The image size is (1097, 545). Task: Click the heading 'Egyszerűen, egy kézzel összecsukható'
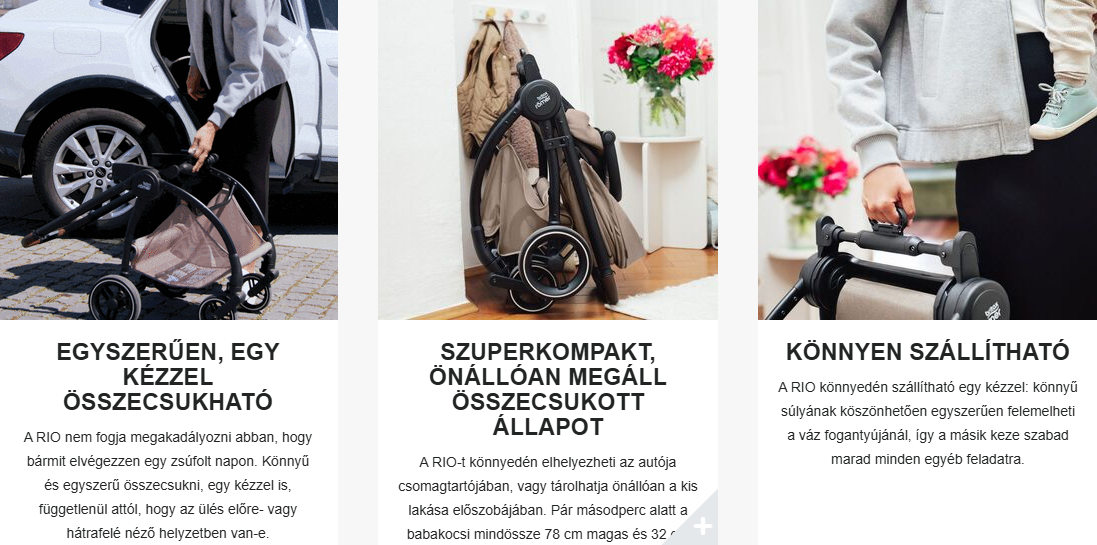click(x=168, y=376)
